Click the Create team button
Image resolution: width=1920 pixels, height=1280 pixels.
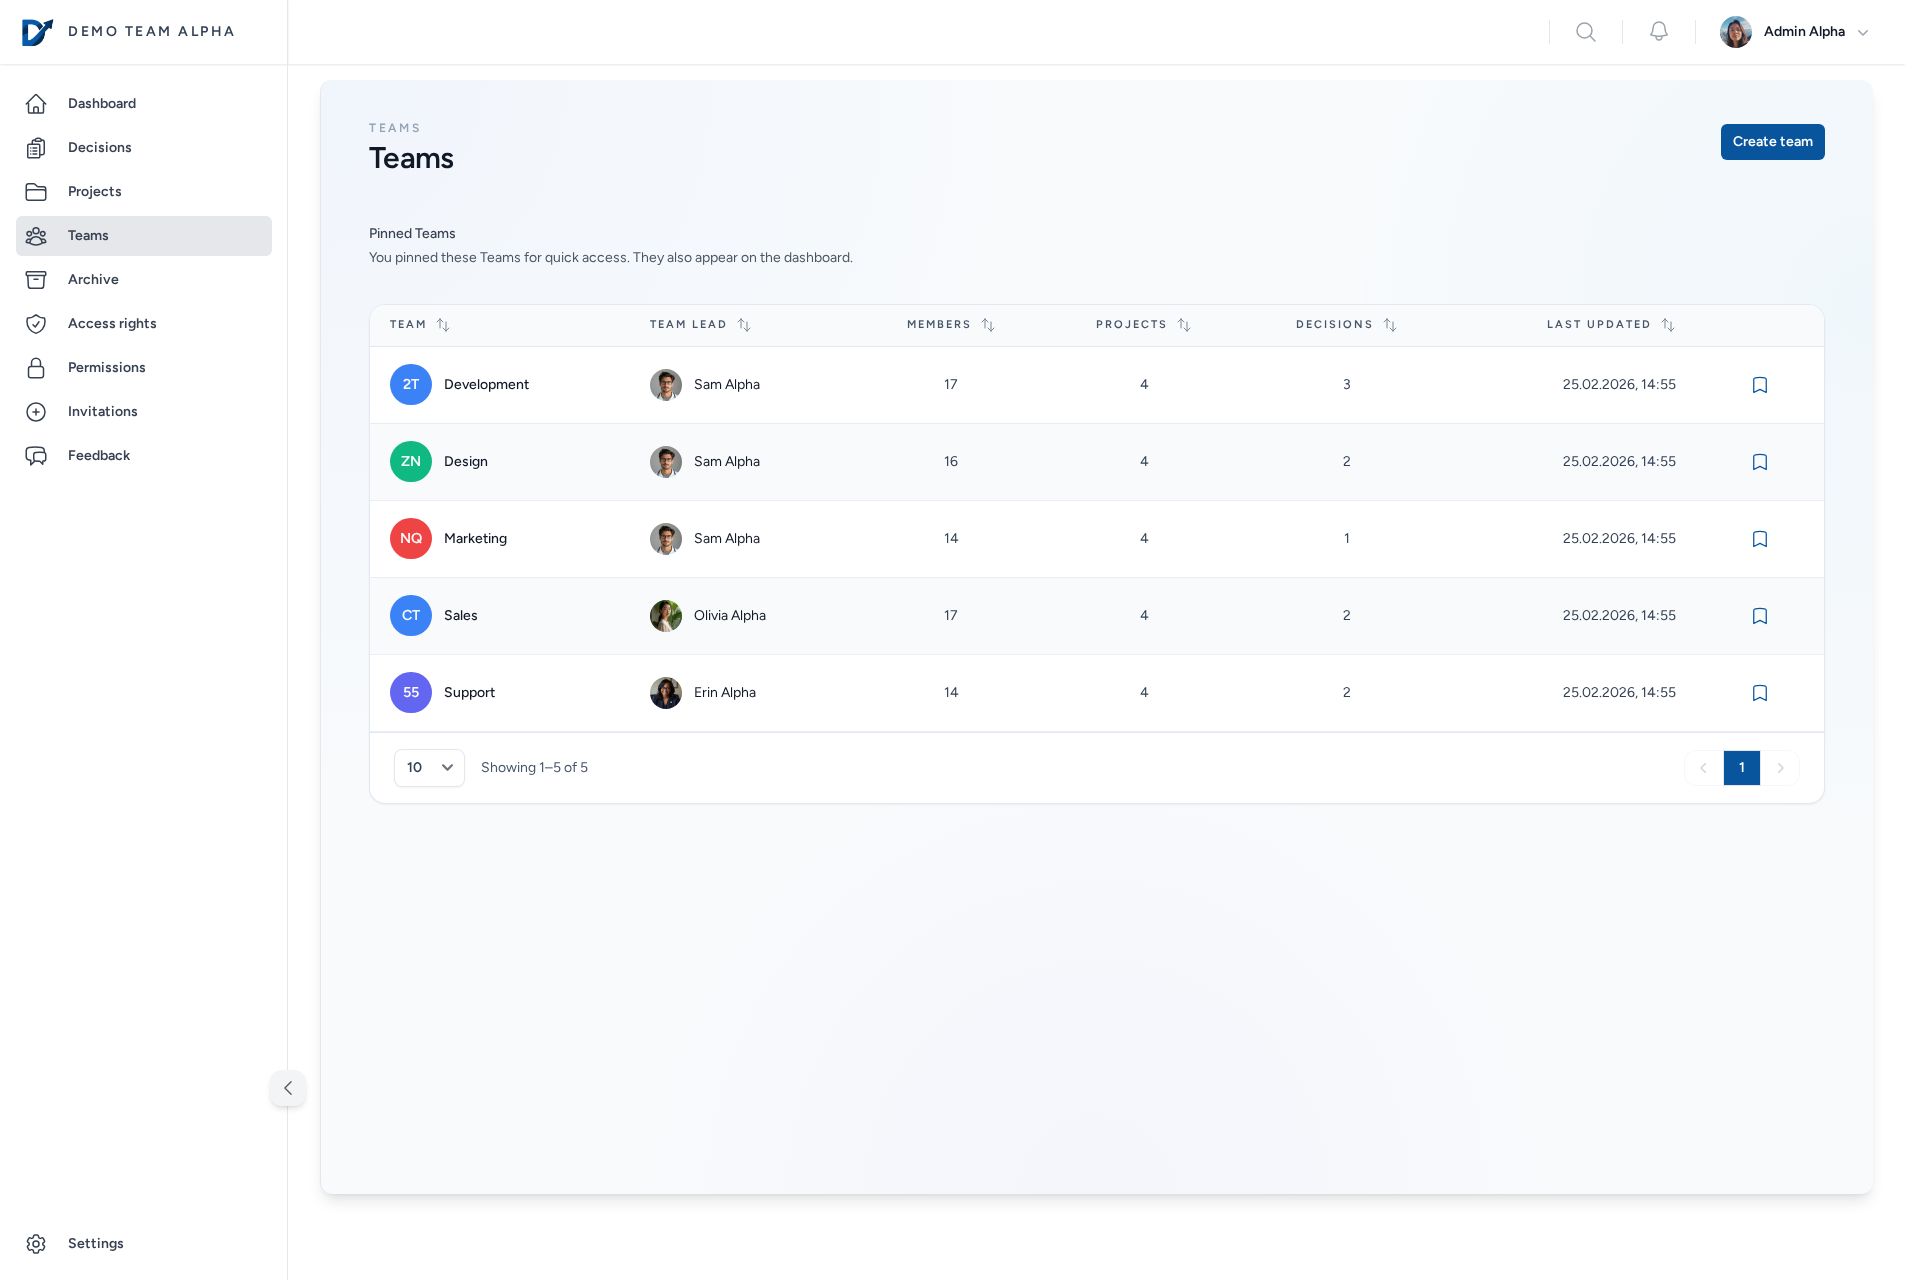click(1772, 141)
